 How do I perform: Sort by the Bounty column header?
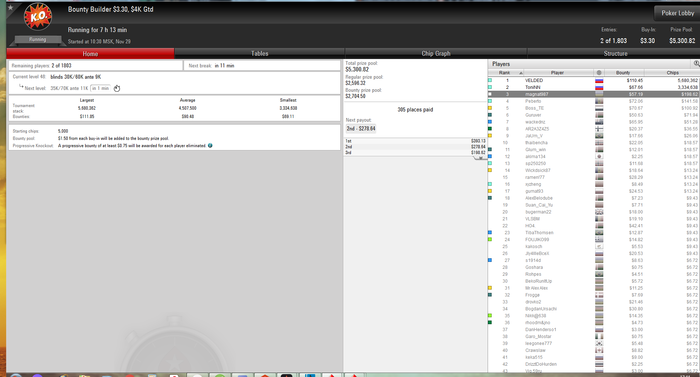tap(623, 72)
